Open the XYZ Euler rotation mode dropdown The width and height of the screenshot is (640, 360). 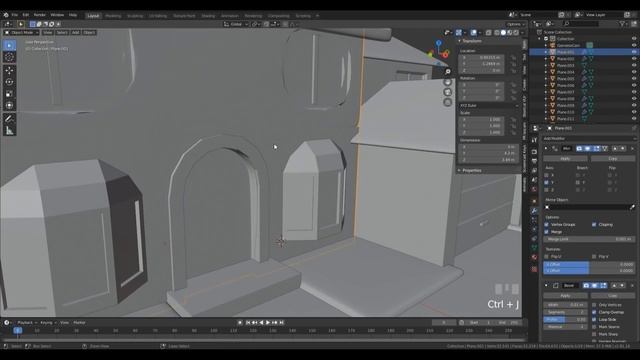click(x=489, y=105)
